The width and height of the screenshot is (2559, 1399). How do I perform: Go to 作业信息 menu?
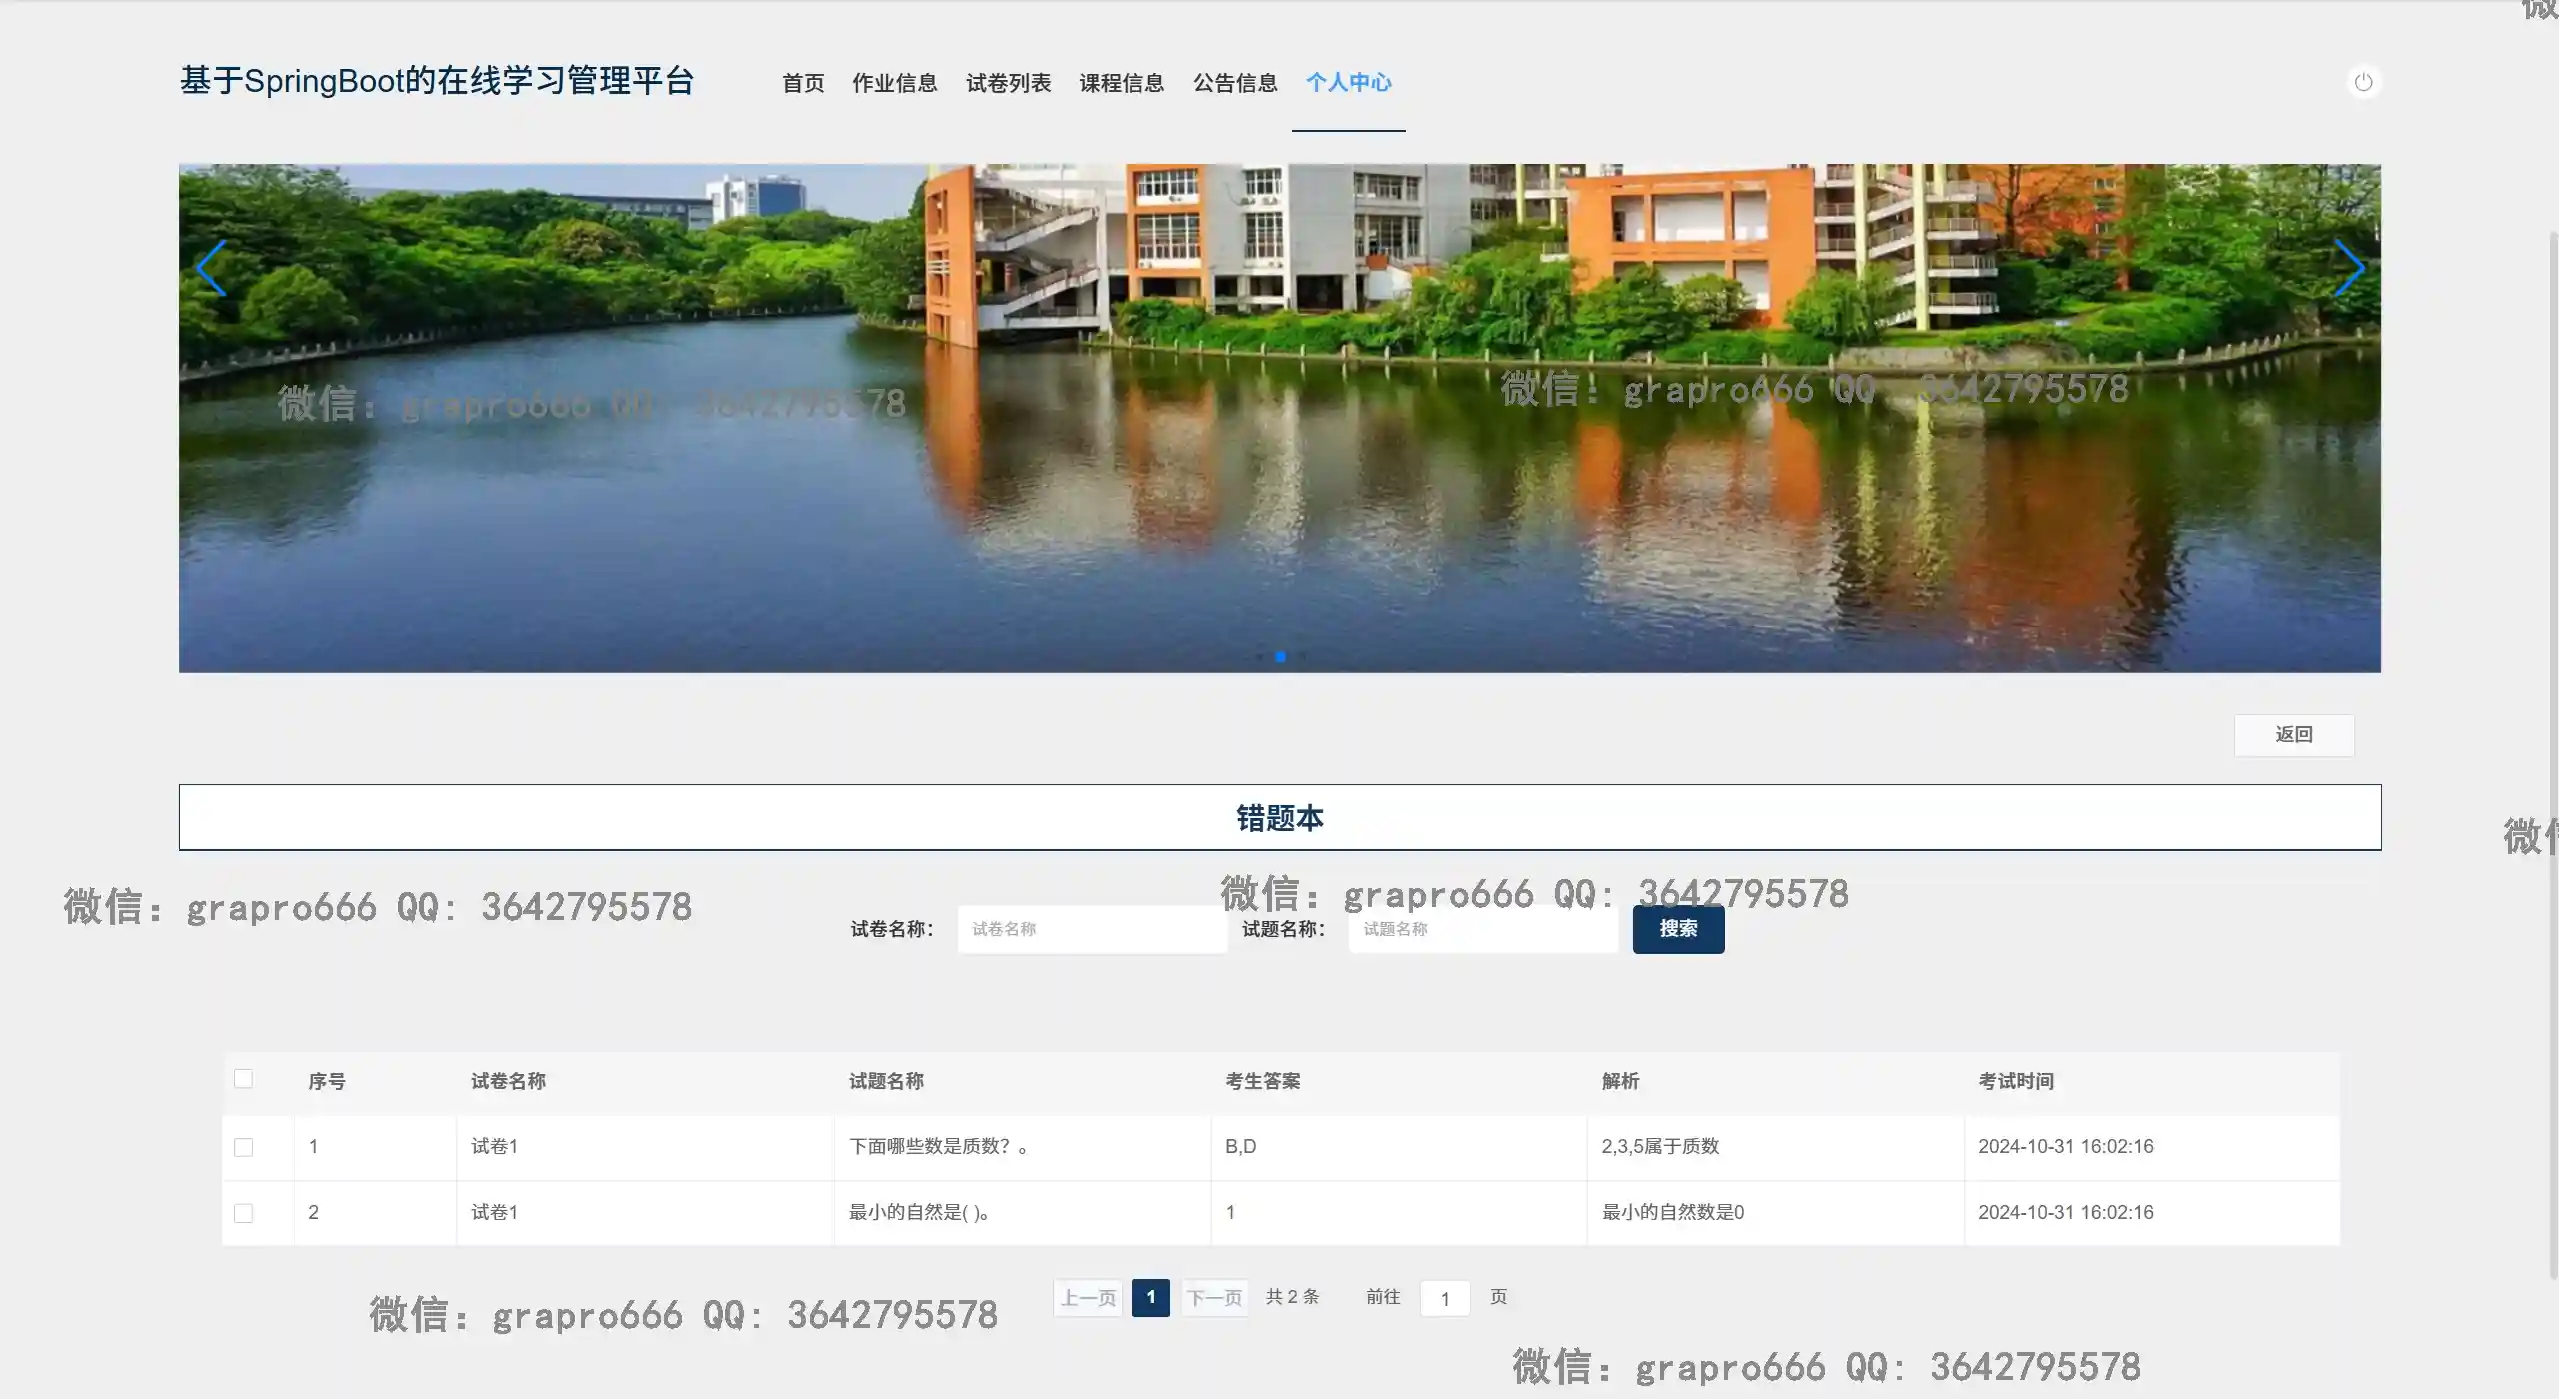pyautogui.click(x=894, y=83)
